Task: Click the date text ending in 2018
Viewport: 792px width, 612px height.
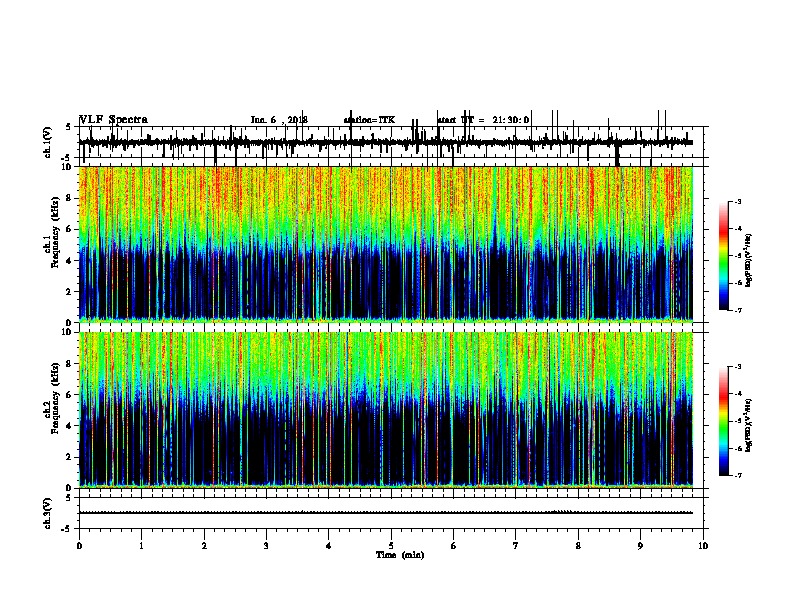Action: coord(279,120)
